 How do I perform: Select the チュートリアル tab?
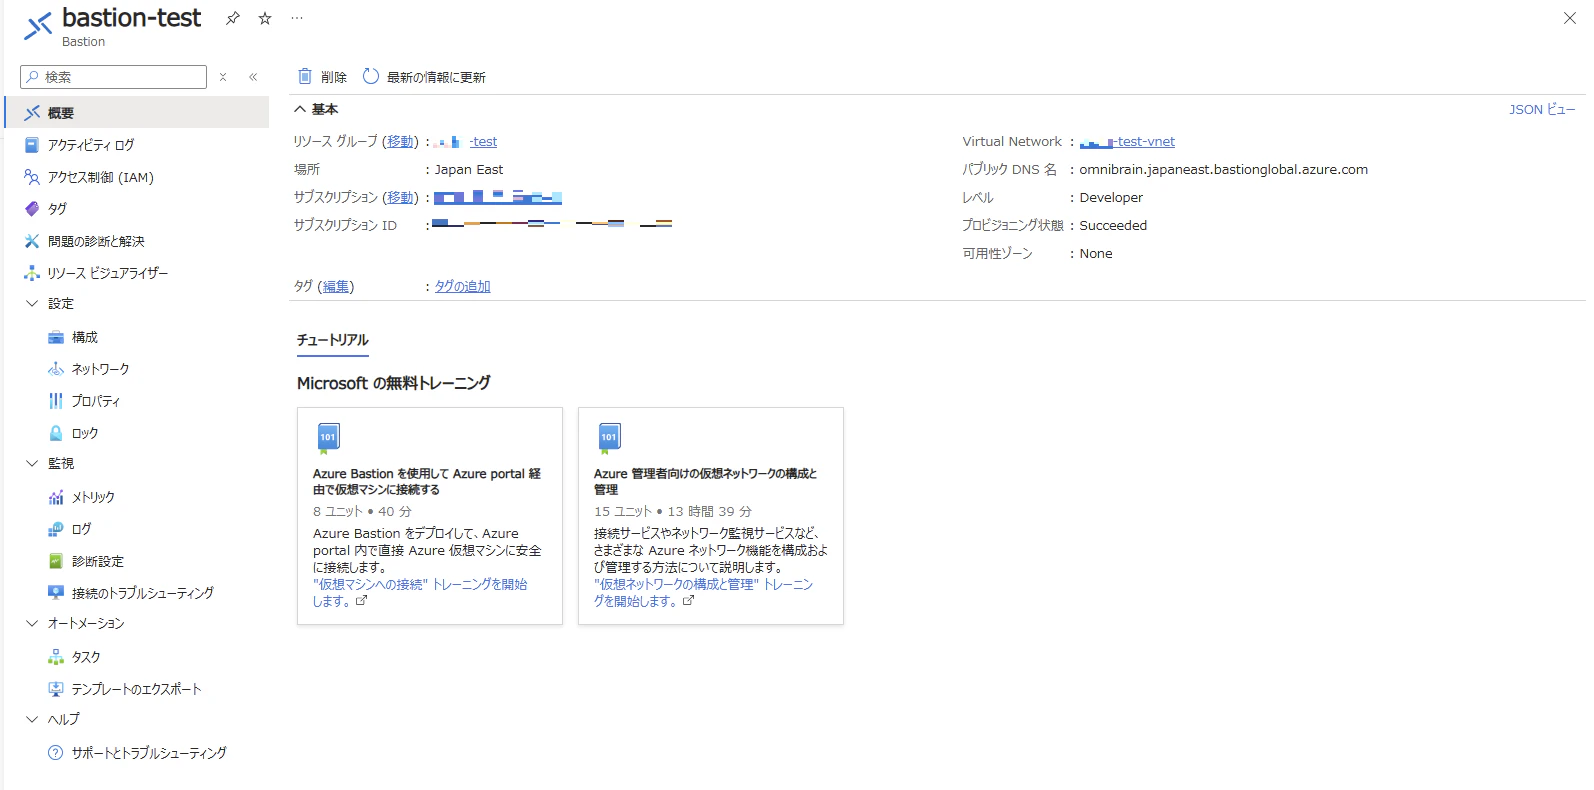pos(333,341)
